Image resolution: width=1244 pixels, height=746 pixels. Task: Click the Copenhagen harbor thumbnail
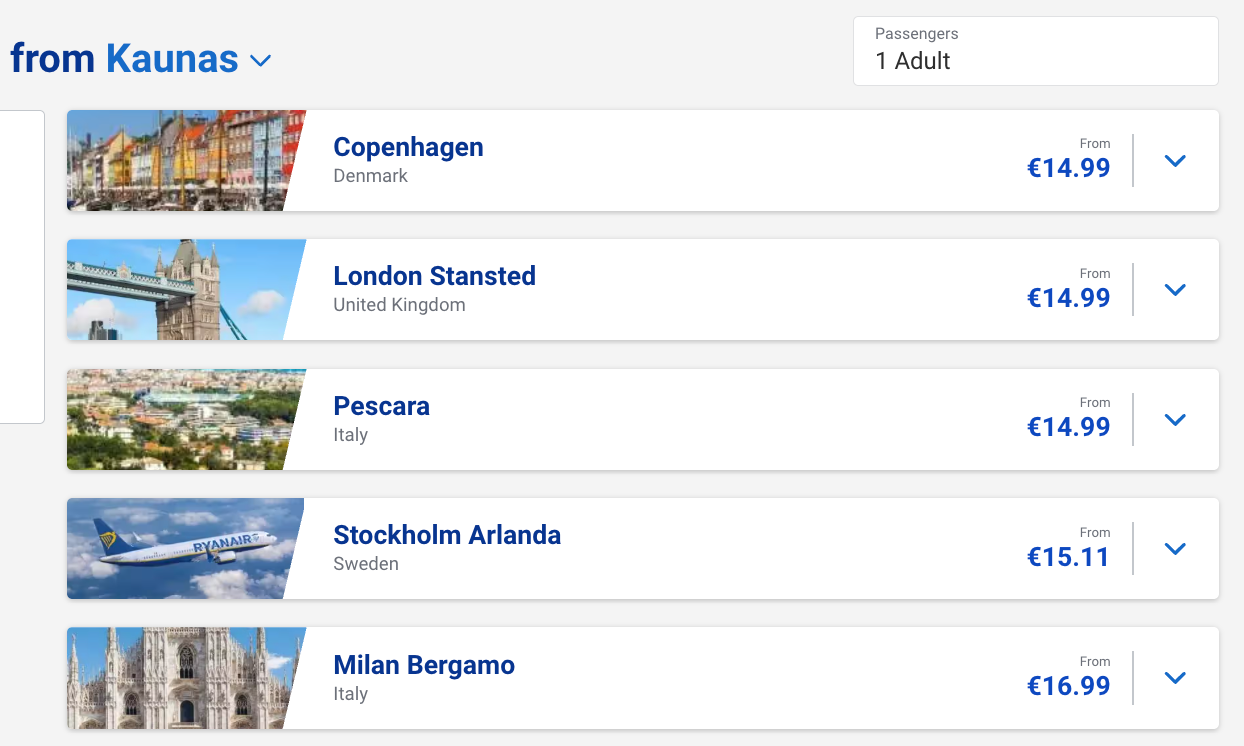pos(180,160)
